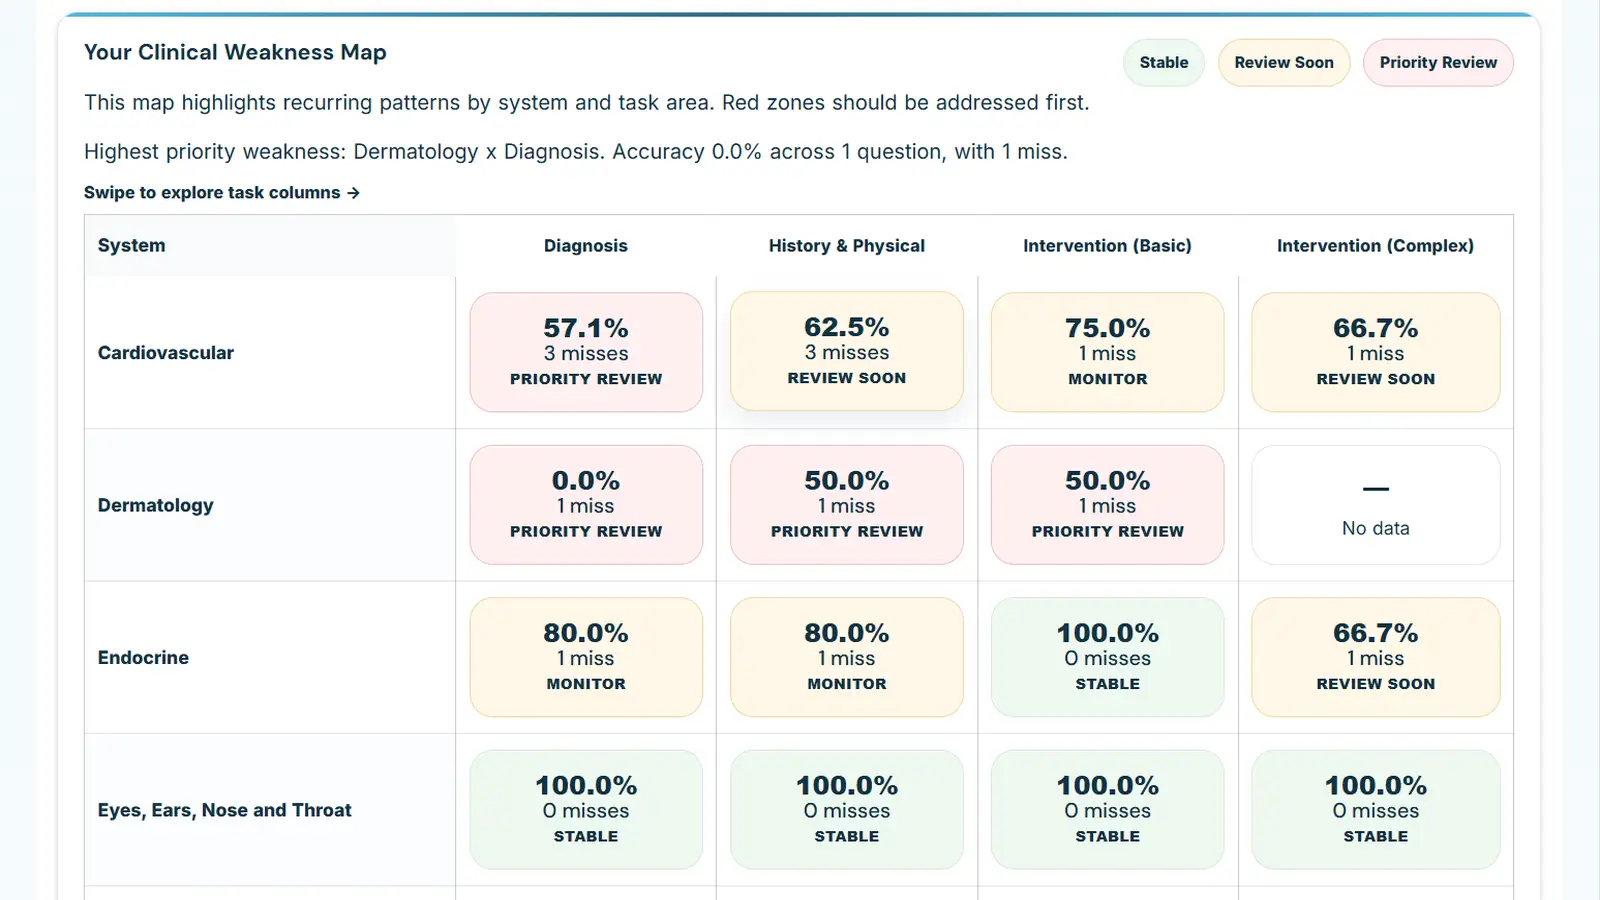The height and width of the screenshot is (900, 1600).
Task: Select the History & Physical column header
Action: click(846, 245)
